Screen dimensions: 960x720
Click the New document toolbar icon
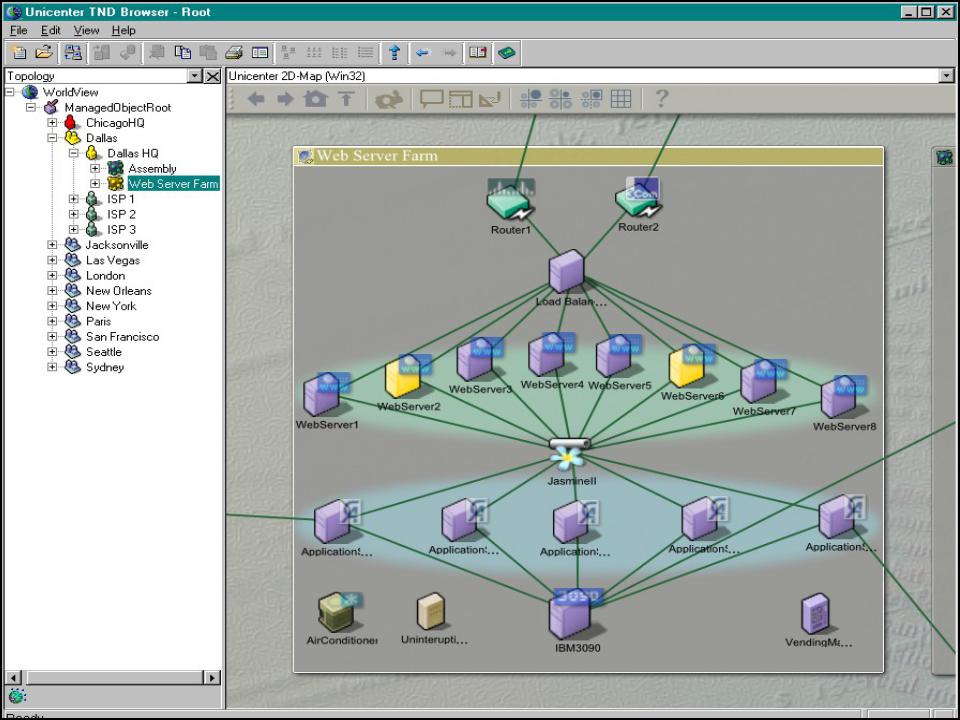[x=19, y=53]
